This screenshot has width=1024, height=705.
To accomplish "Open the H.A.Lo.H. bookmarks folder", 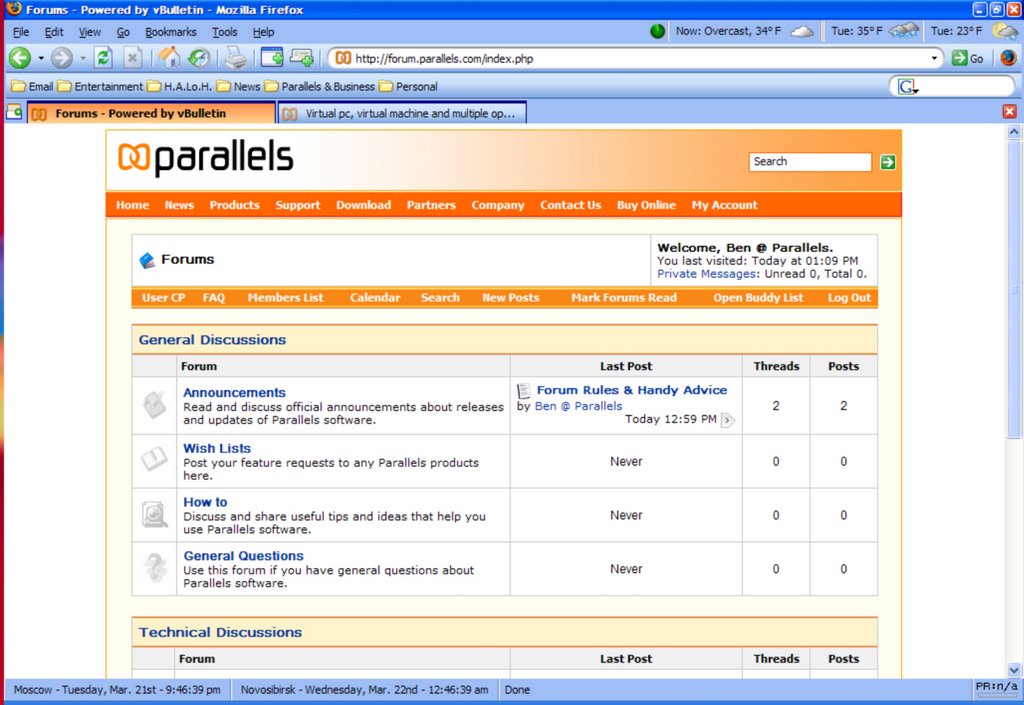I will tap(180, 86).
